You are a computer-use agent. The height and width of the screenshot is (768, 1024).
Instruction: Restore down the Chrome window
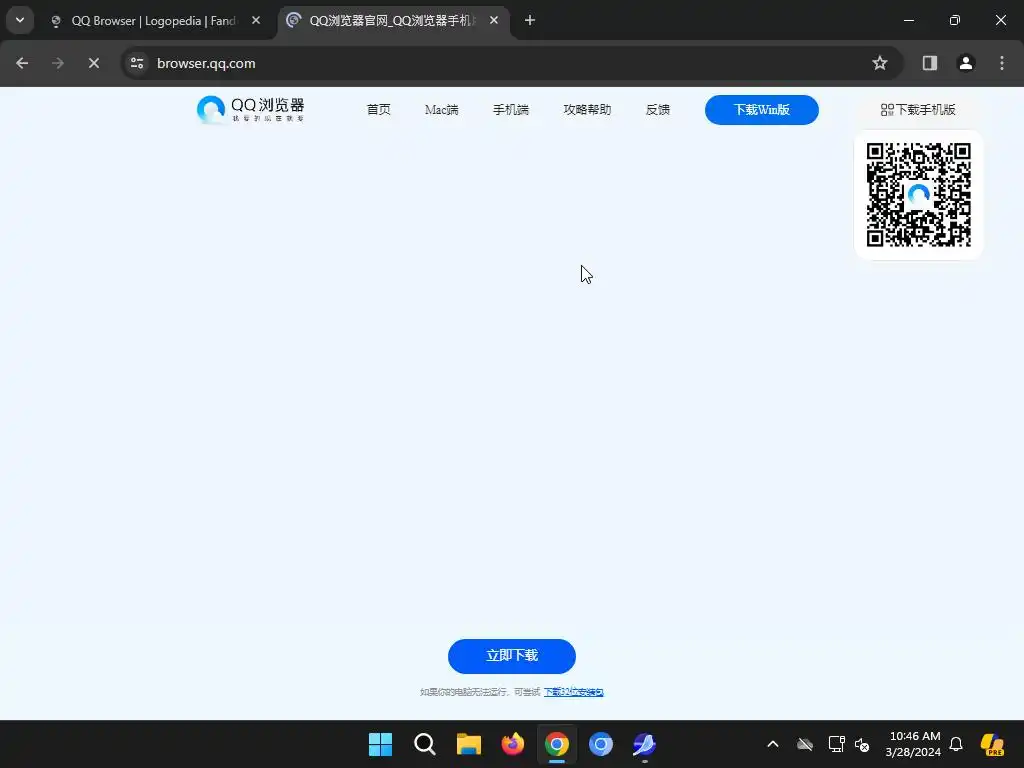coord(955,20)
